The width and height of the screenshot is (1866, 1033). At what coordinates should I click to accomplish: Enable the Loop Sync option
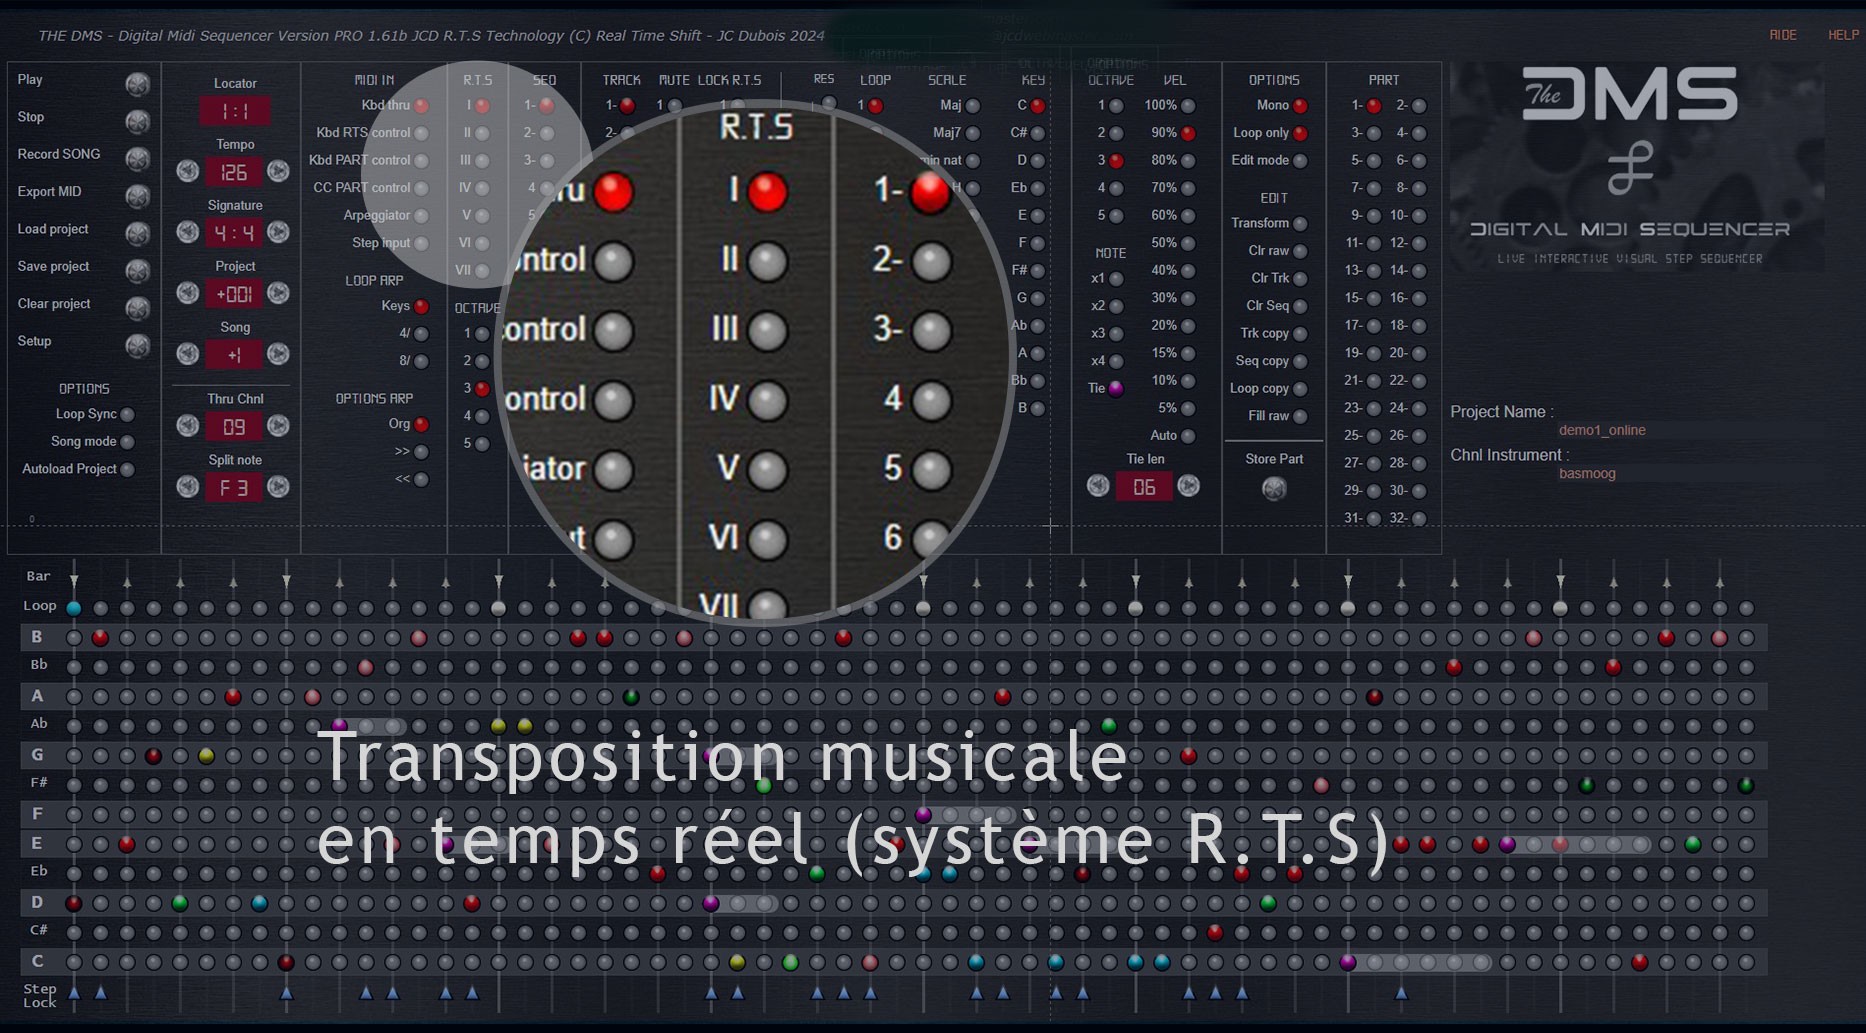point(128,415)
